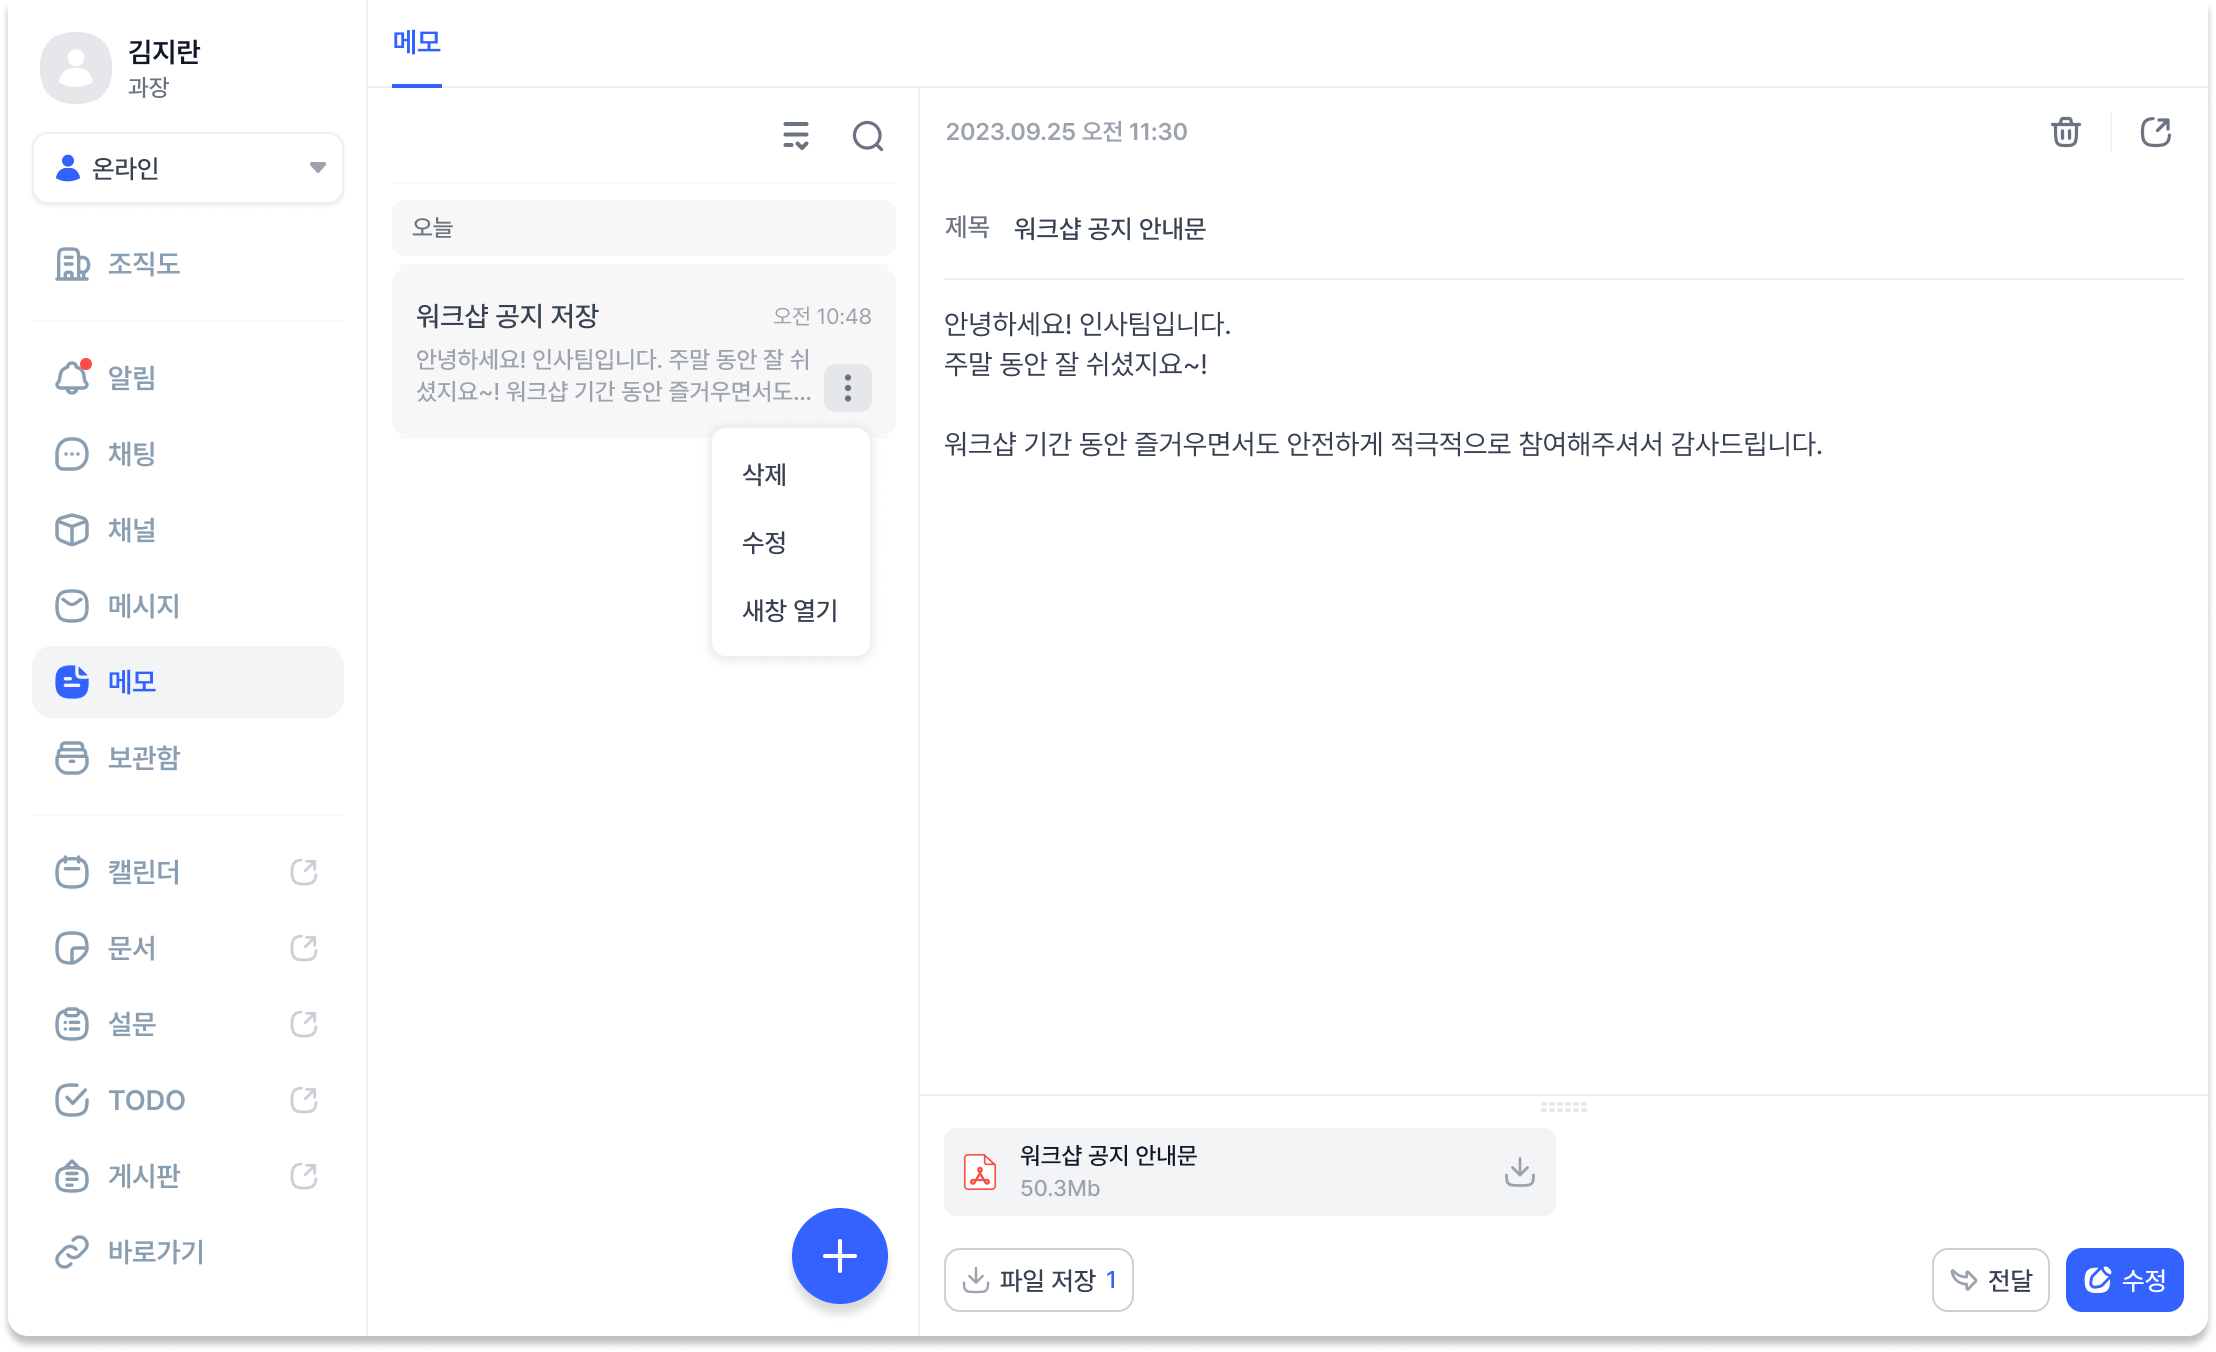Click the 메모 tab at top
The height and width of the screenshot is (1352, 2216).
416,42
